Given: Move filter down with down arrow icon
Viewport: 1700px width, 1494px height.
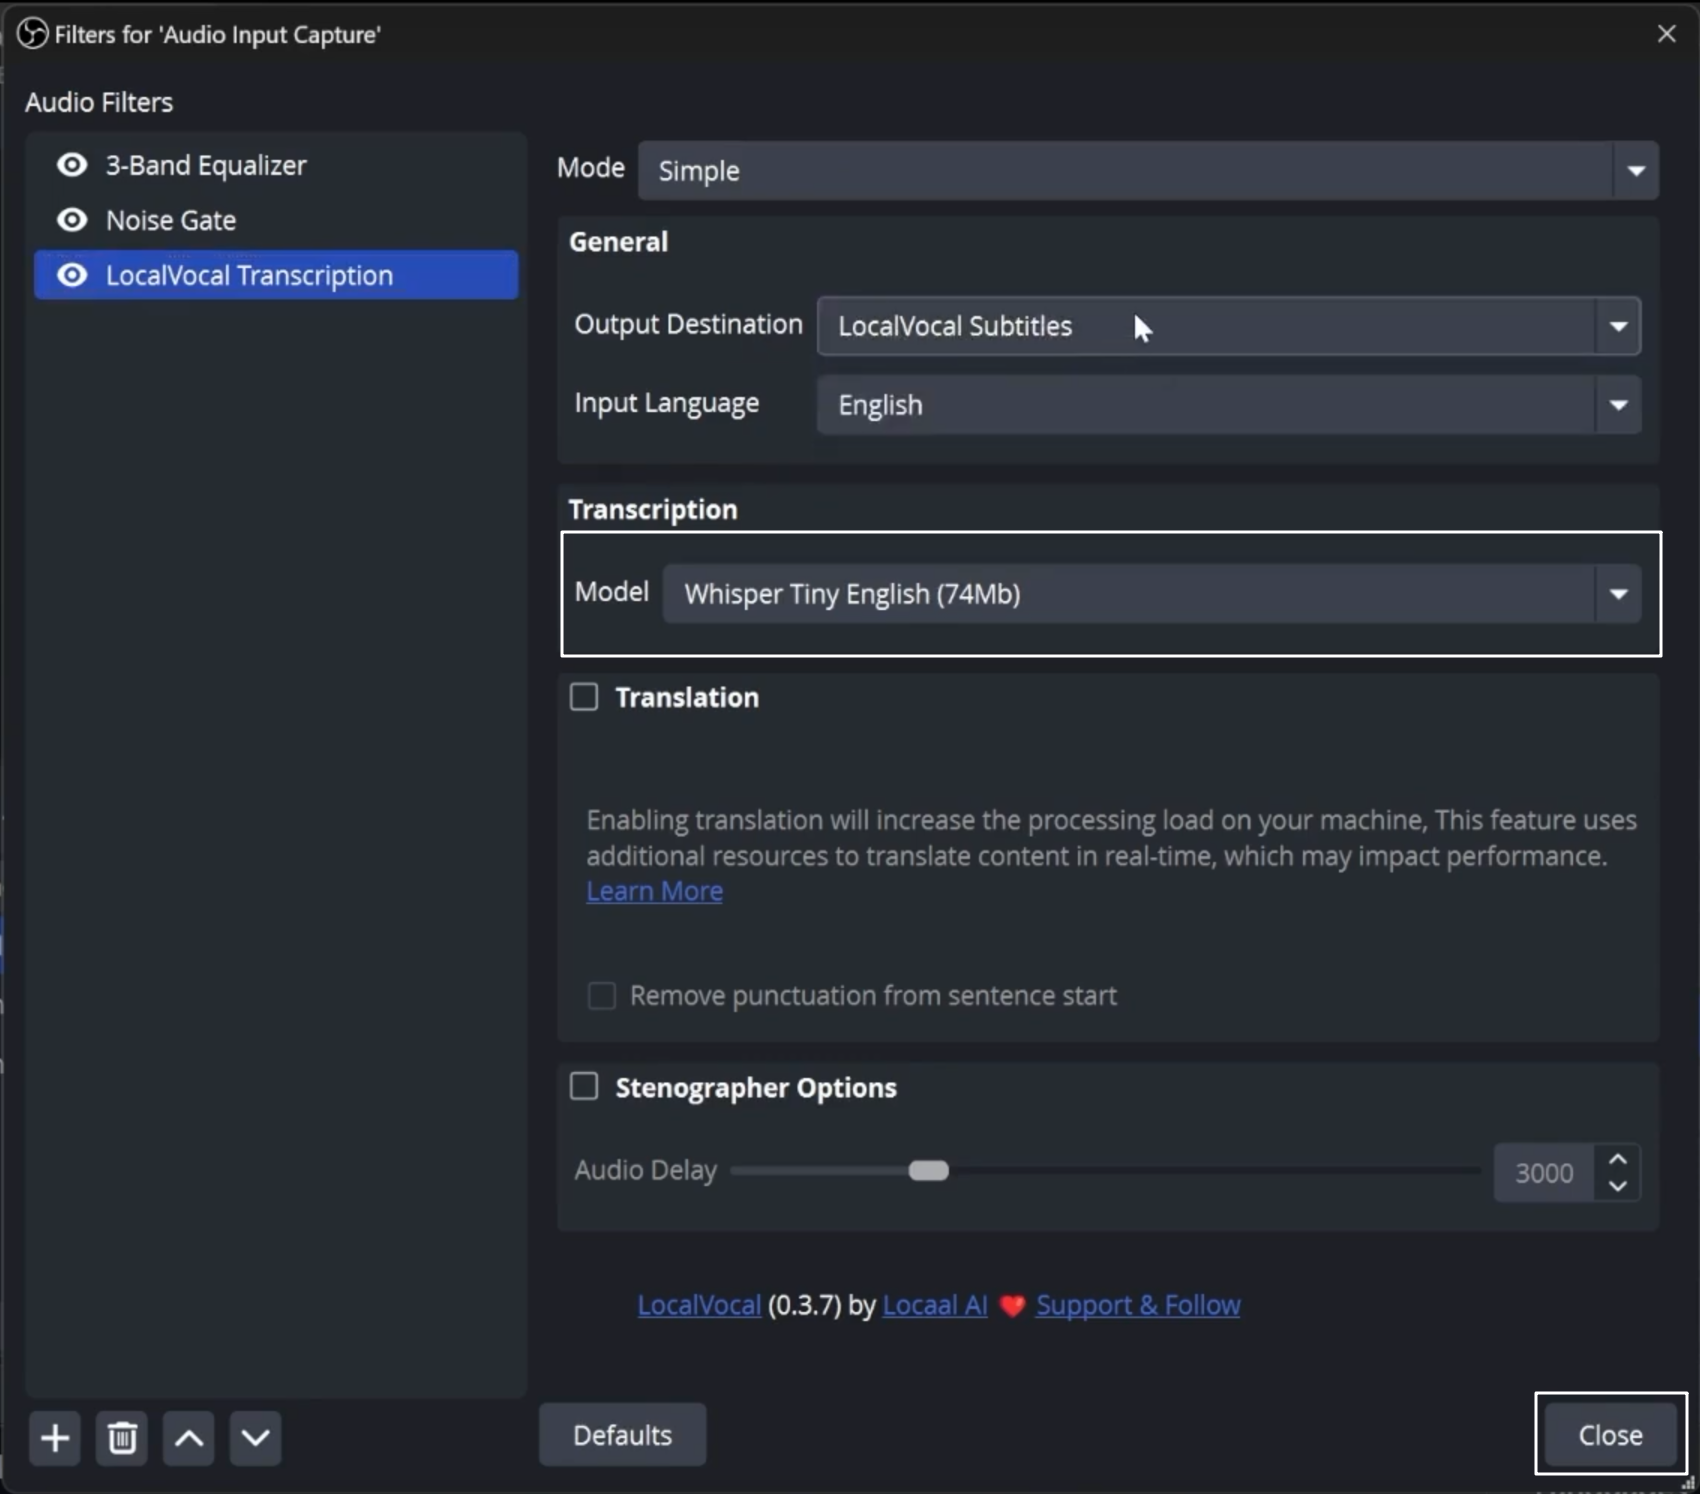Looking at the screenshot, I should (256, 1438).
